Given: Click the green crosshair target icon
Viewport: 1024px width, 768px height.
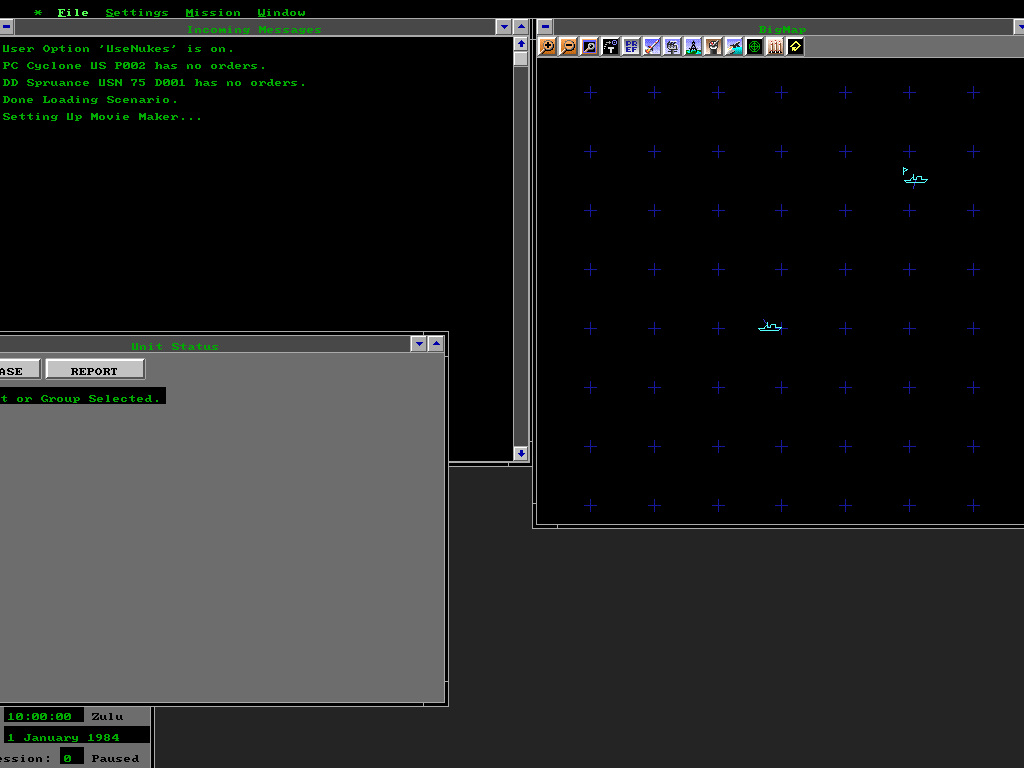Looking at the screenshot, I should [754, 46].
